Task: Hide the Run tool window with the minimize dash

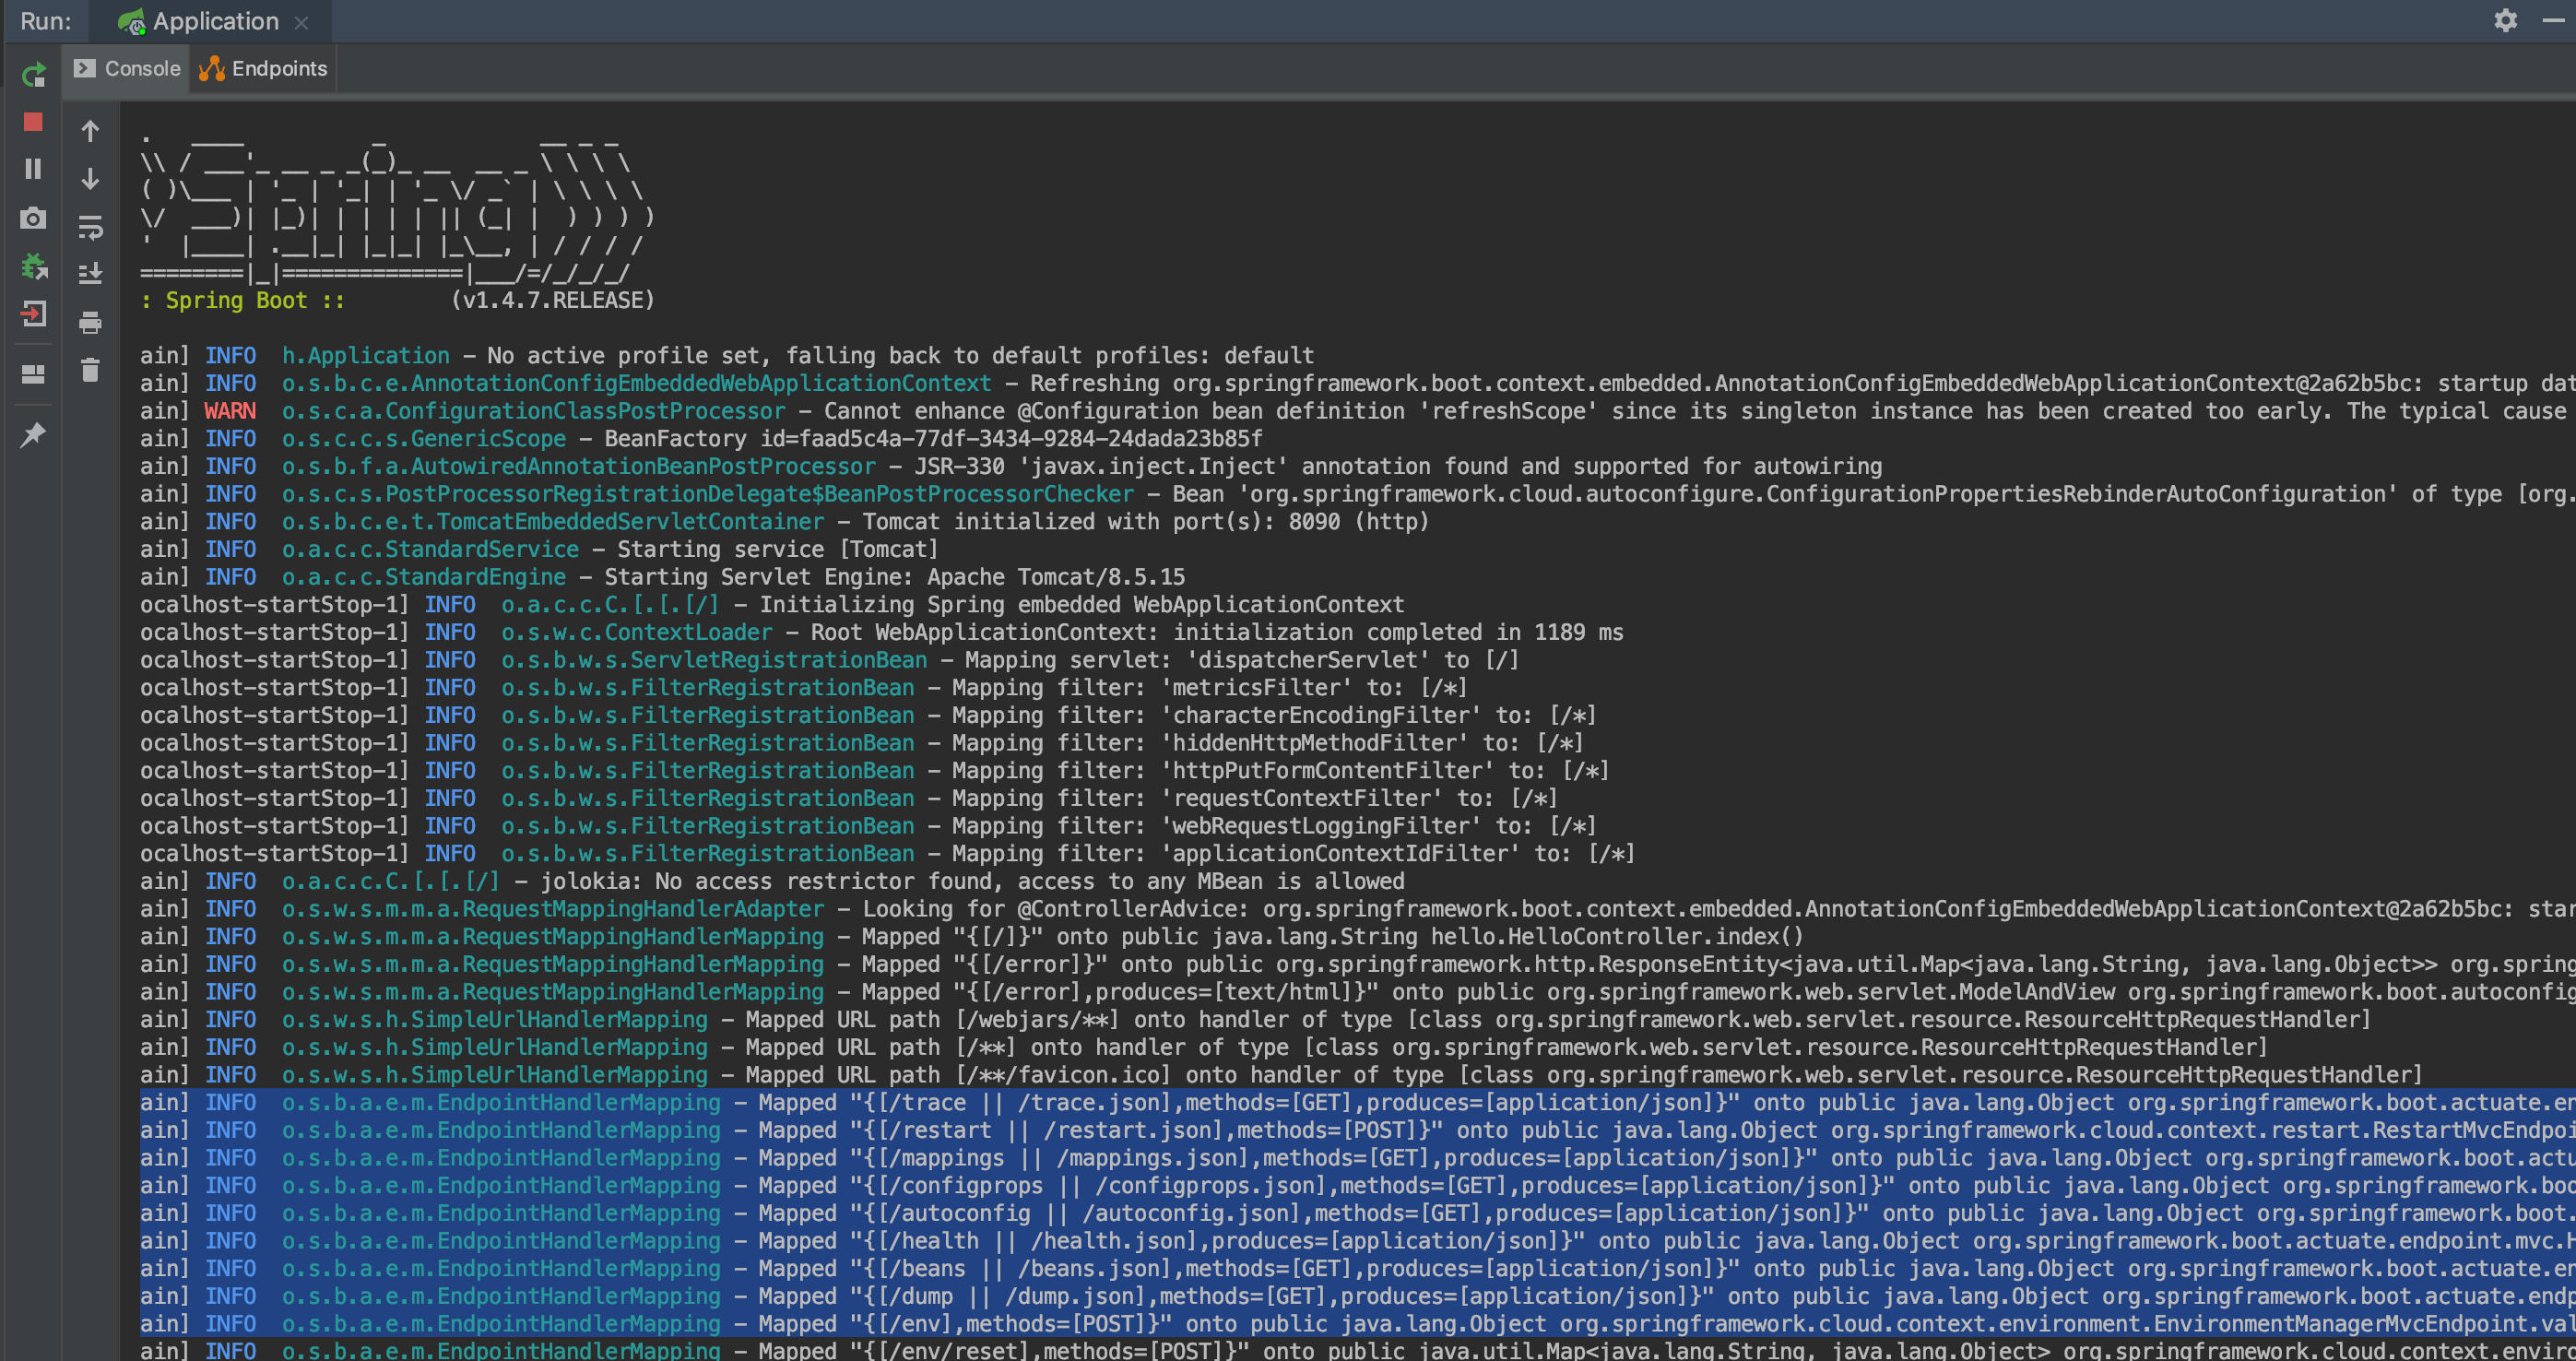Action: [2551, 20]
